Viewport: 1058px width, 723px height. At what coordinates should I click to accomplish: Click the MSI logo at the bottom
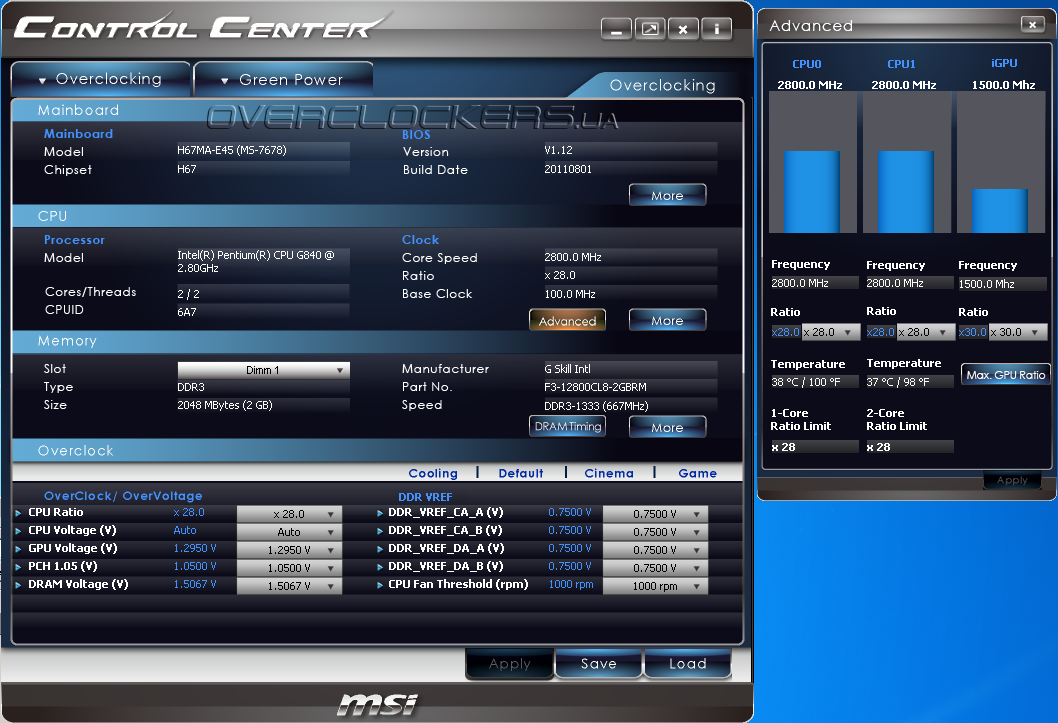click(x=378, y=704)
